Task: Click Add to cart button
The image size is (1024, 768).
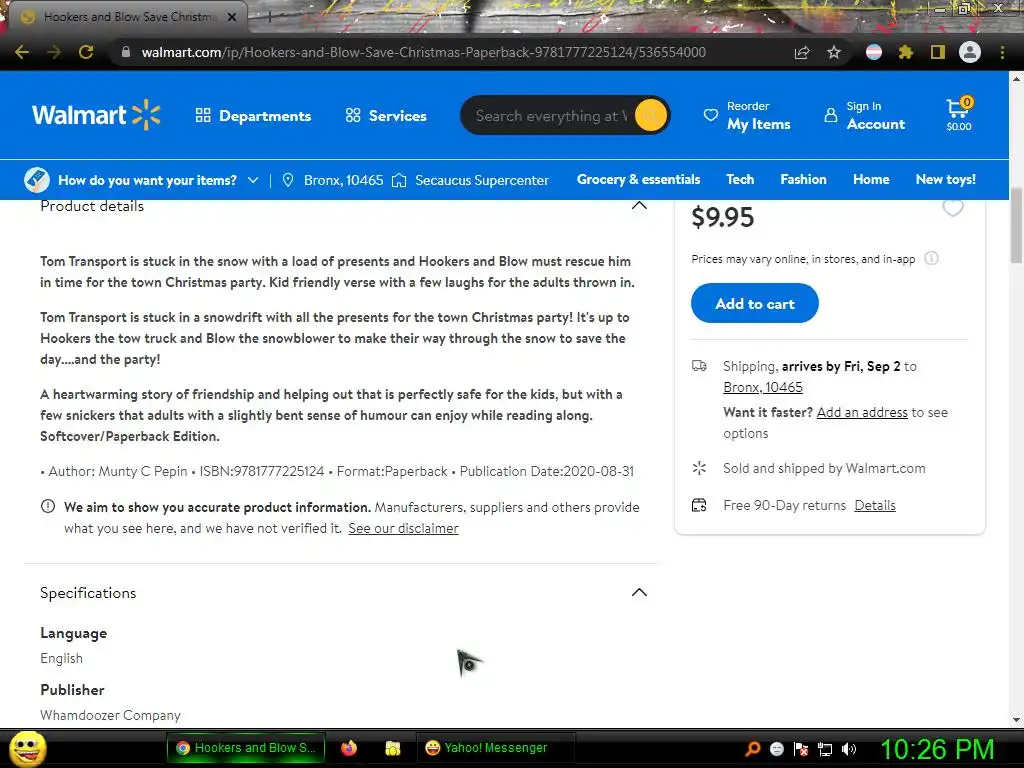Action: (754, 303)
